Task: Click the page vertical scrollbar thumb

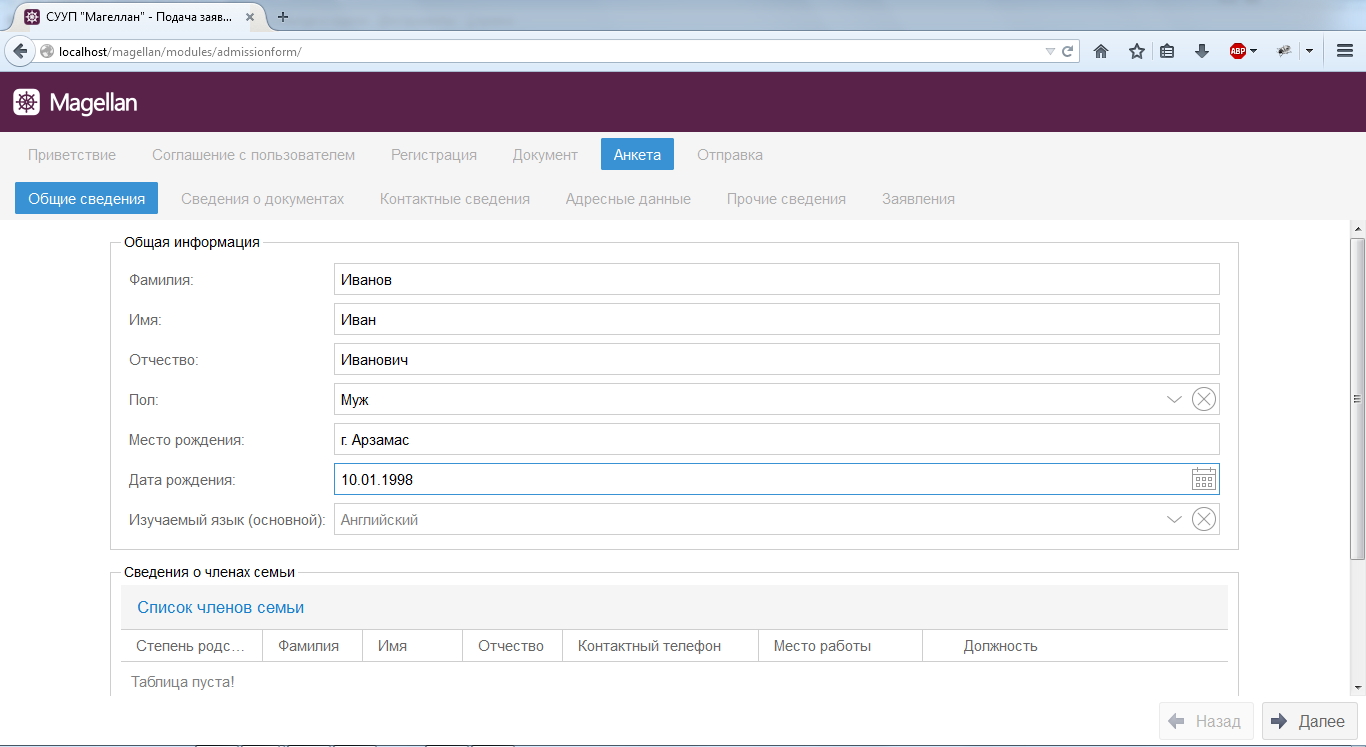Action: click(x=1357, y=398)
